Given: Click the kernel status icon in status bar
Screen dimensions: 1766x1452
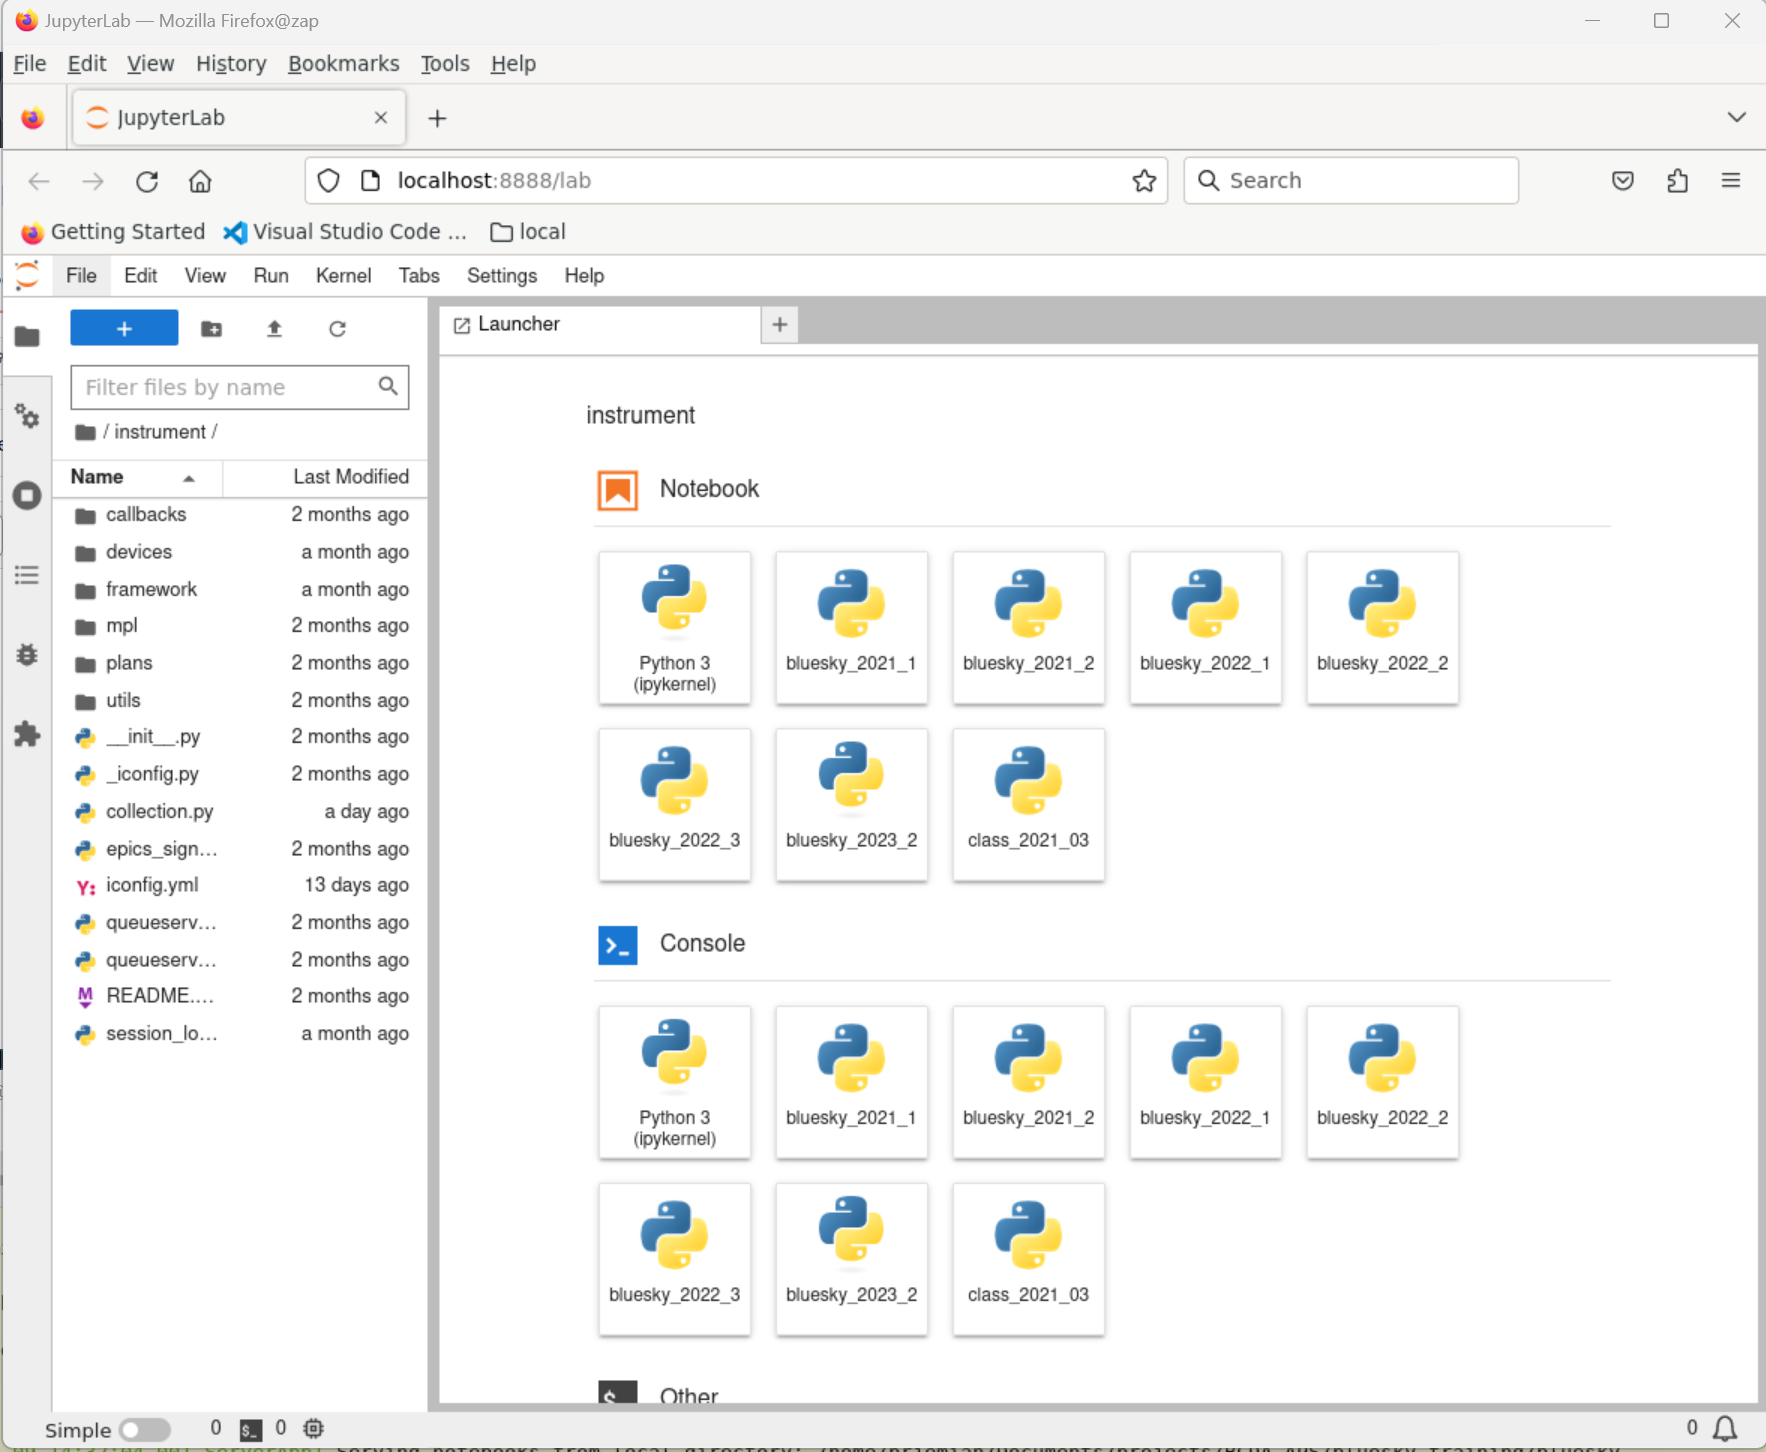Looking at the screenshot, I should click(313, 1429).
